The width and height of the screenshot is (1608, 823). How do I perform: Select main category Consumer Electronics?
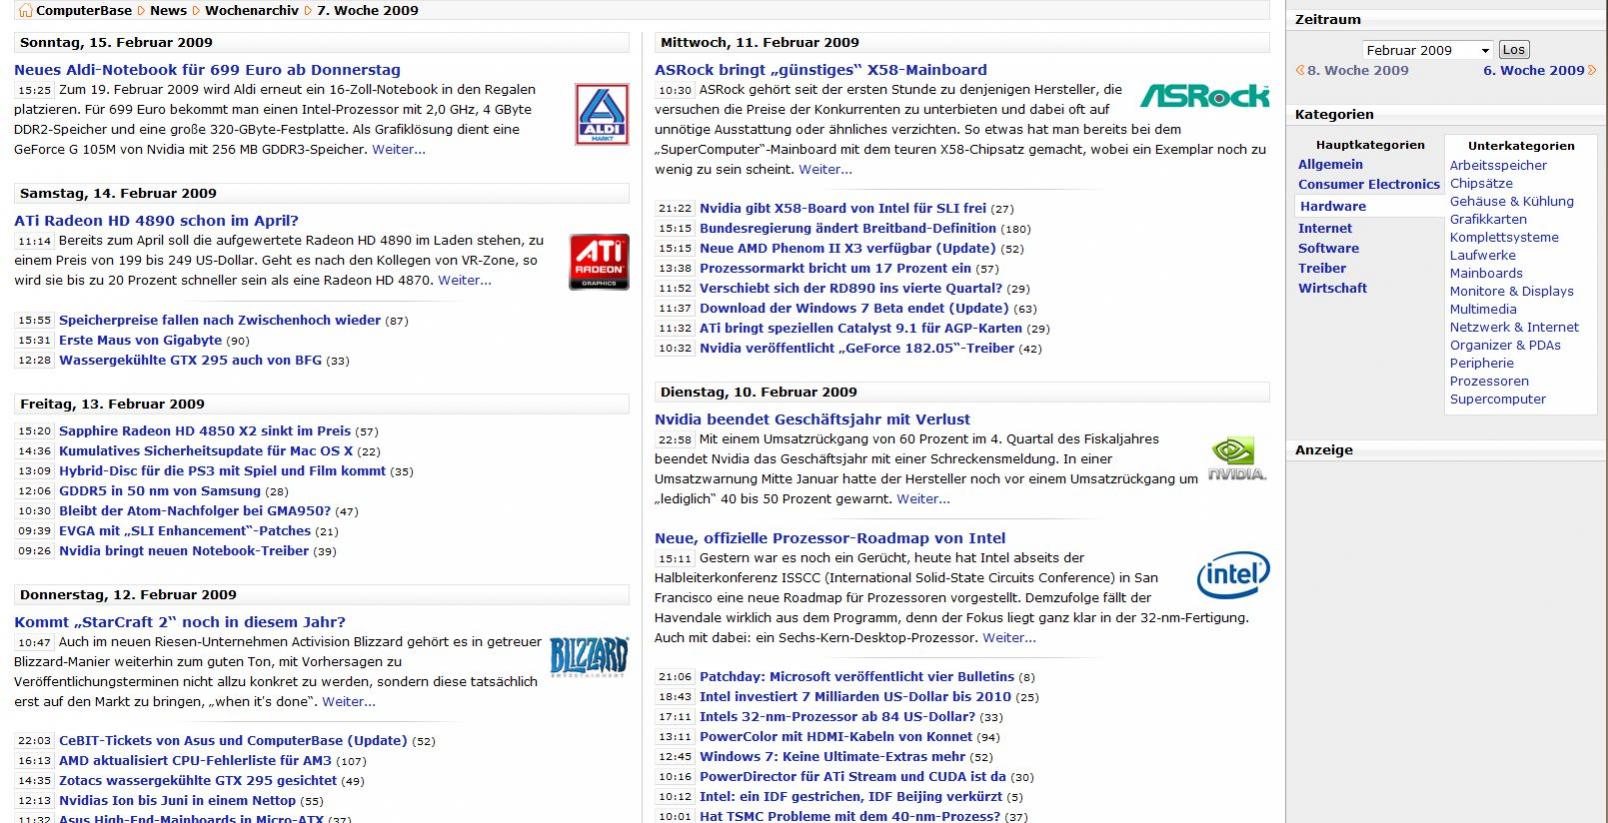click(1369, 184)
